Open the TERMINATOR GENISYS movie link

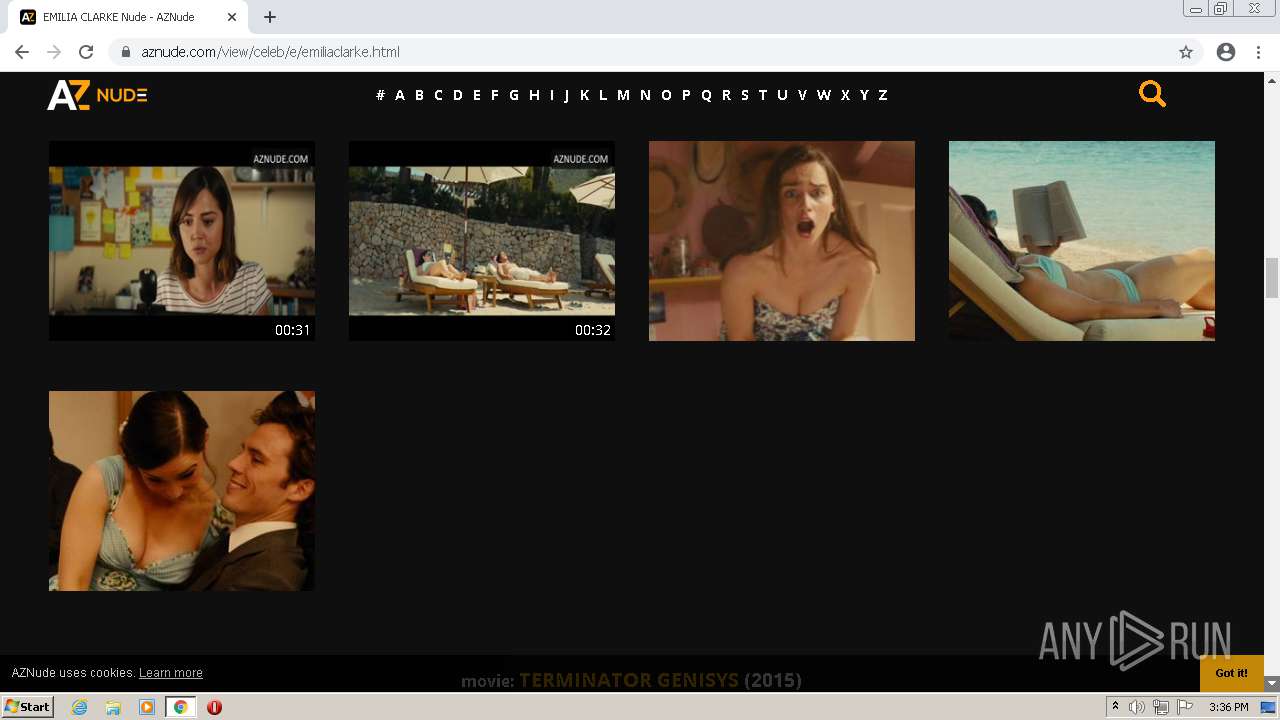tap(629, 681)
